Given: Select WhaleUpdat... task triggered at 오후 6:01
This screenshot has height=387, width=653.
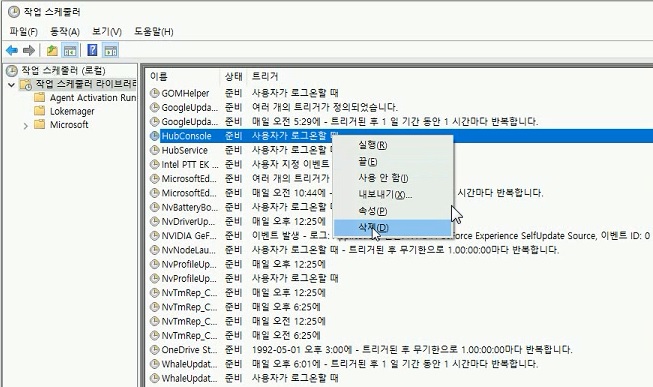Looking at the screenshot, I should 400,364.
